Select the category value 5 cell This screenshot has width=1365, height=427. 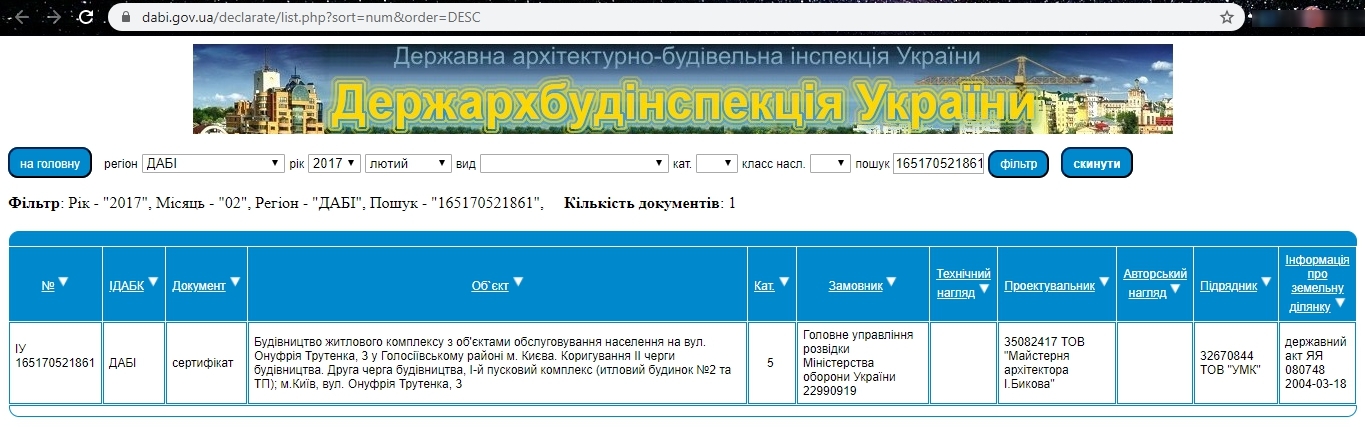coord(770,362)
